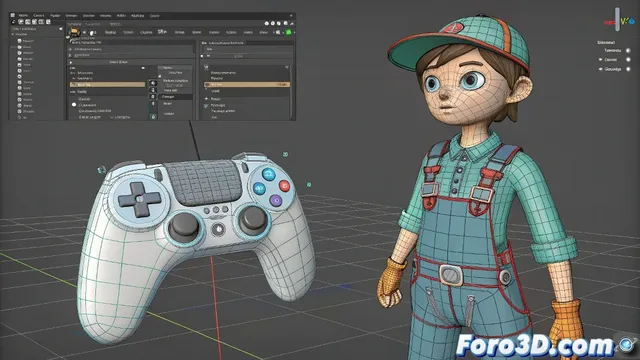
Task: Toggle the dot on the middle overlay row
Action: (628, 60)
